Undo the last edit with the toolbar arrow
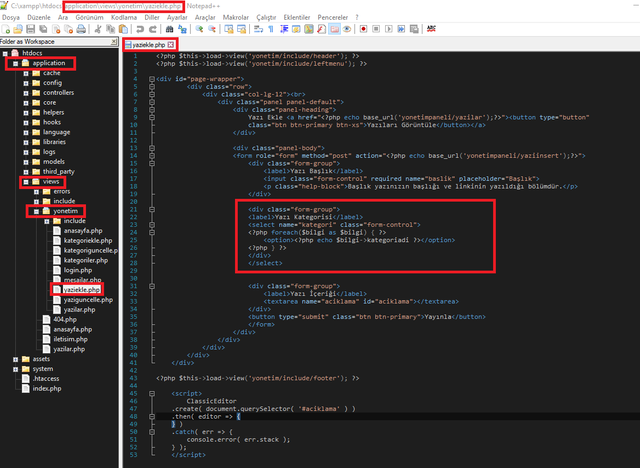Screen dimensions: 640x468 (x=140, y=29)
